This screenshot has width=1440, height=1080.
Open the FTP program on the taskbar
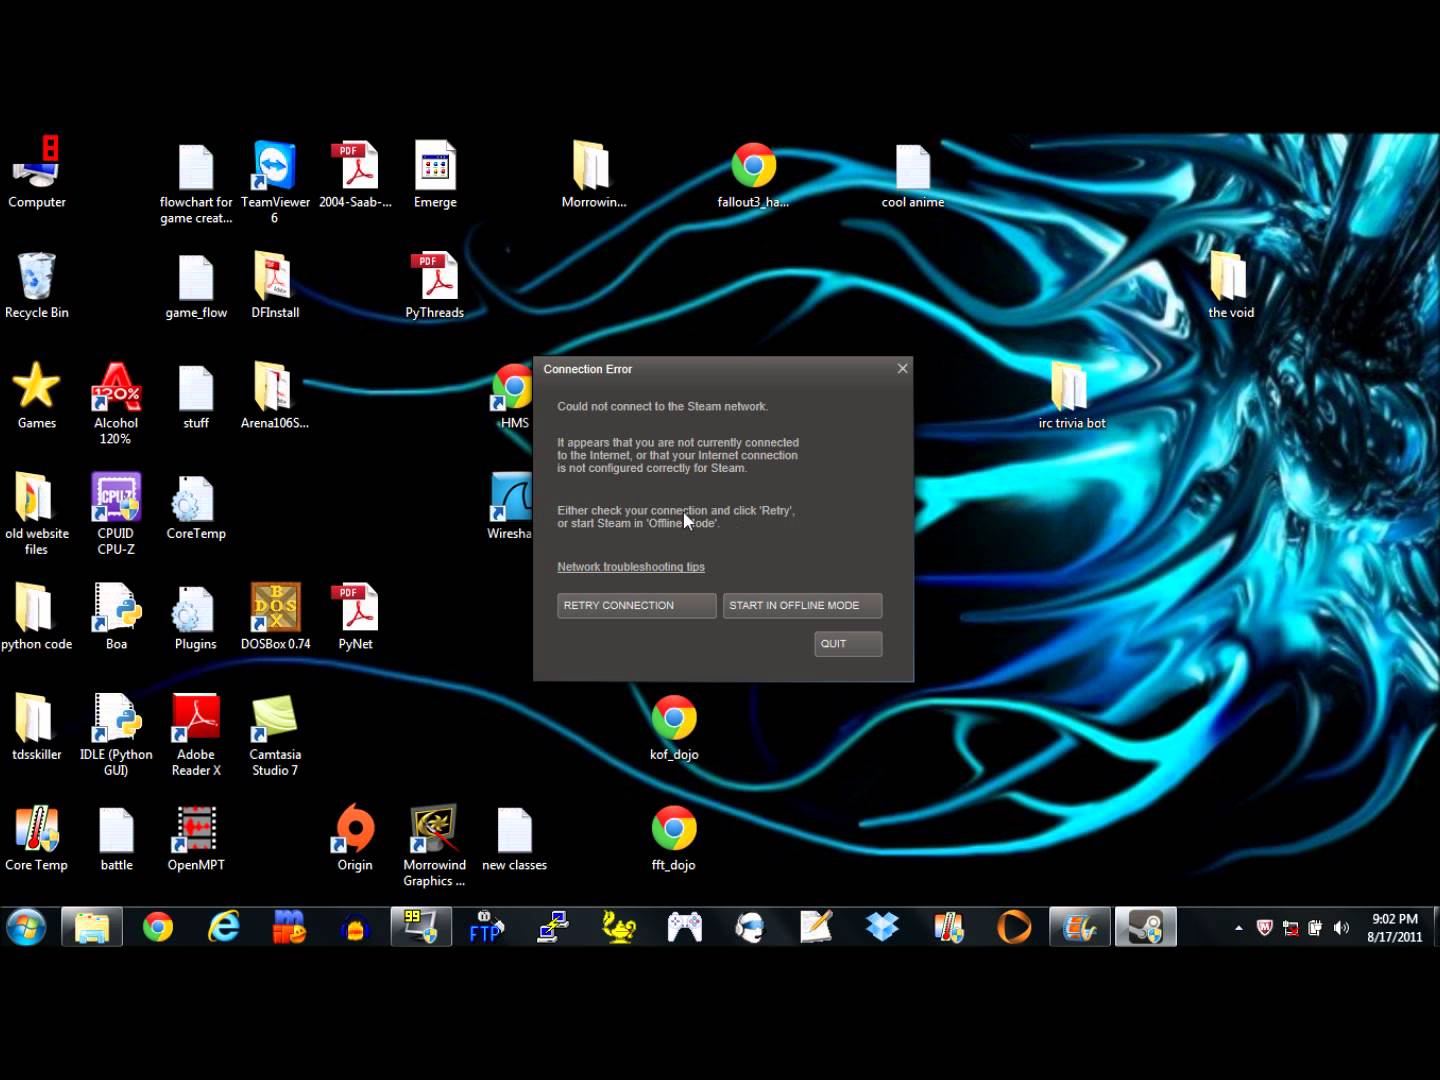[487, 928]
